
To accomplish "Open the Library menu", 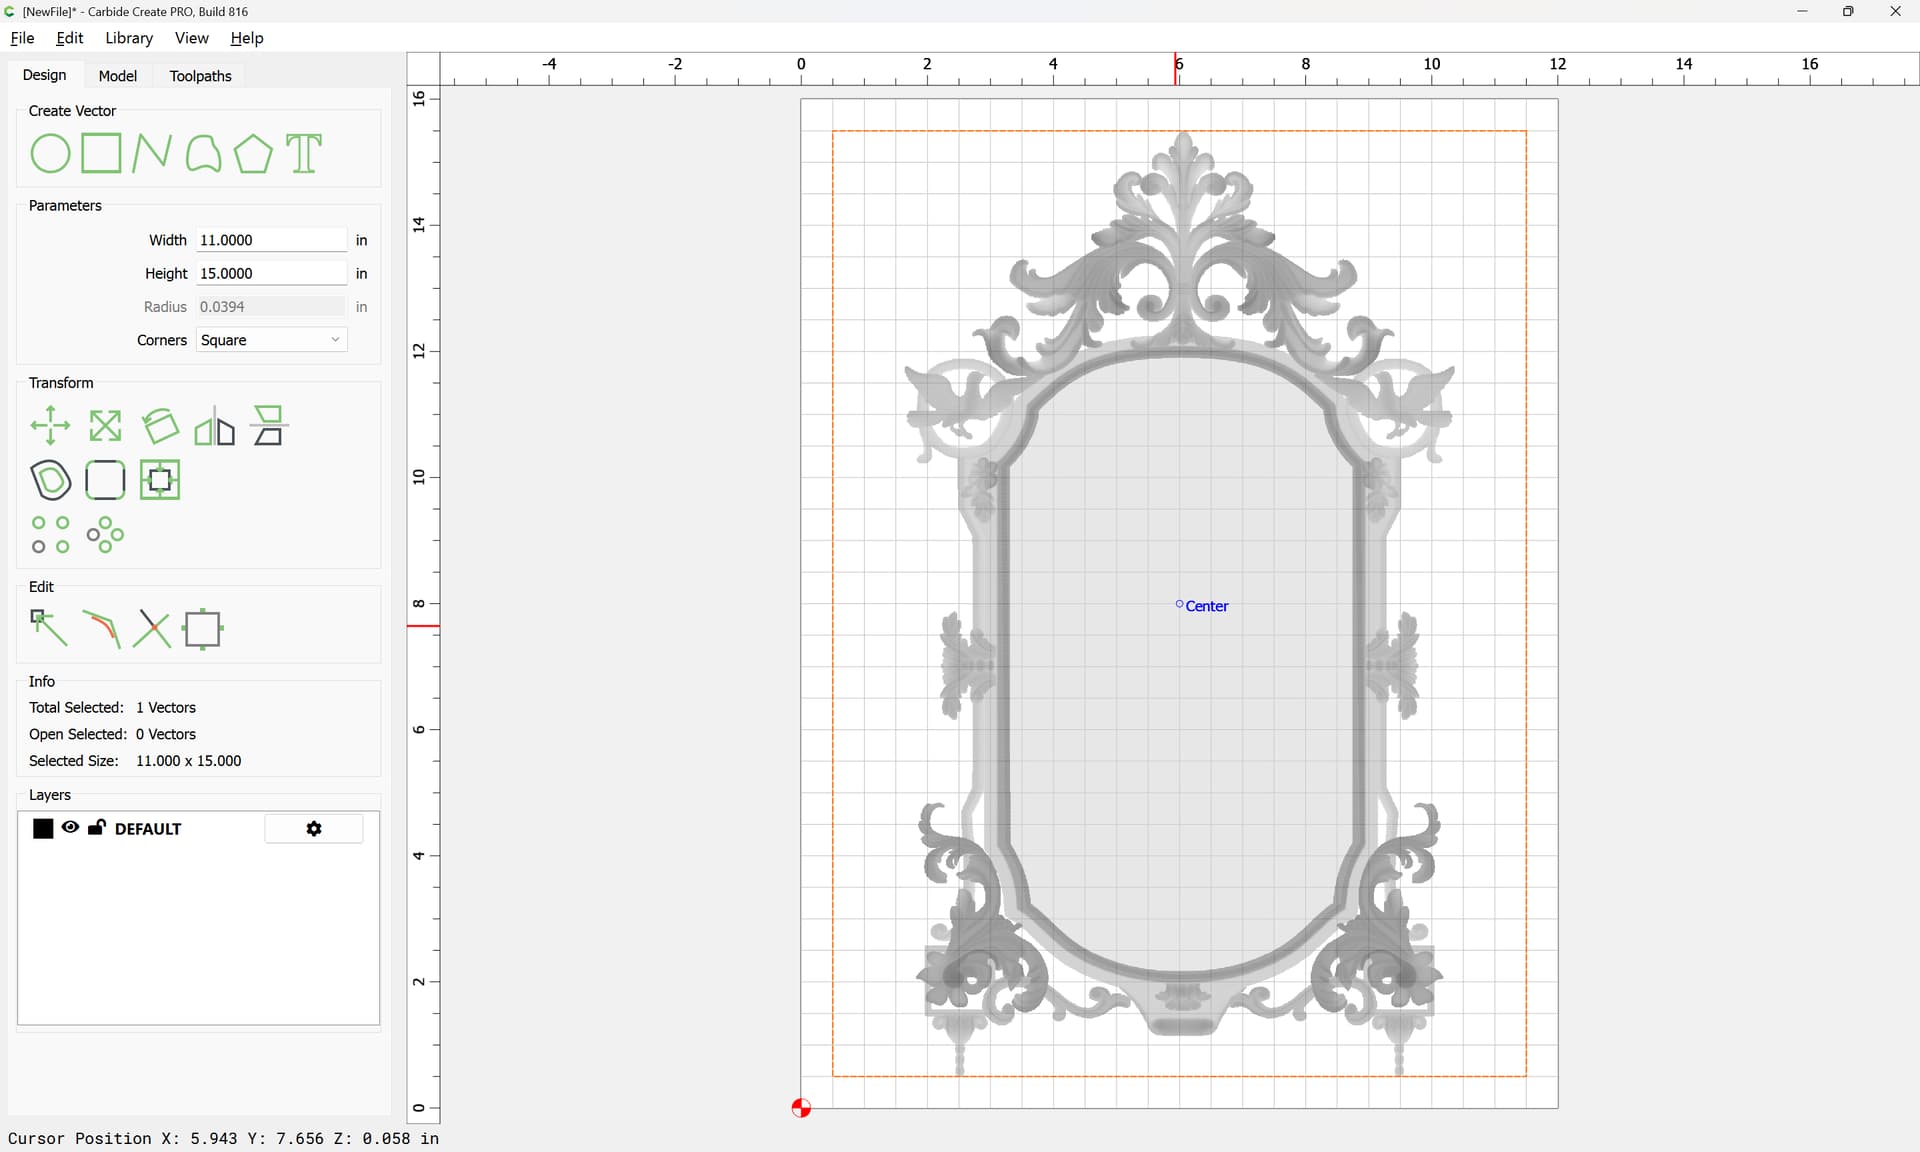I will click(129, 38).
